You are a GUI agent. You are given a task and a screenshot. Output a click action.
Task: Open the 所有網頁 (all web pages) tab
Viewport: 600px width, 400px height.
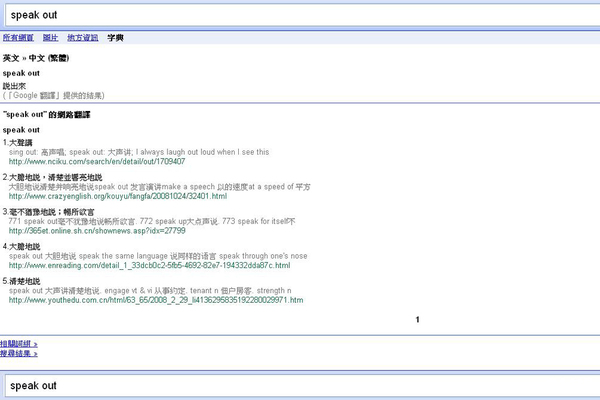18,38
